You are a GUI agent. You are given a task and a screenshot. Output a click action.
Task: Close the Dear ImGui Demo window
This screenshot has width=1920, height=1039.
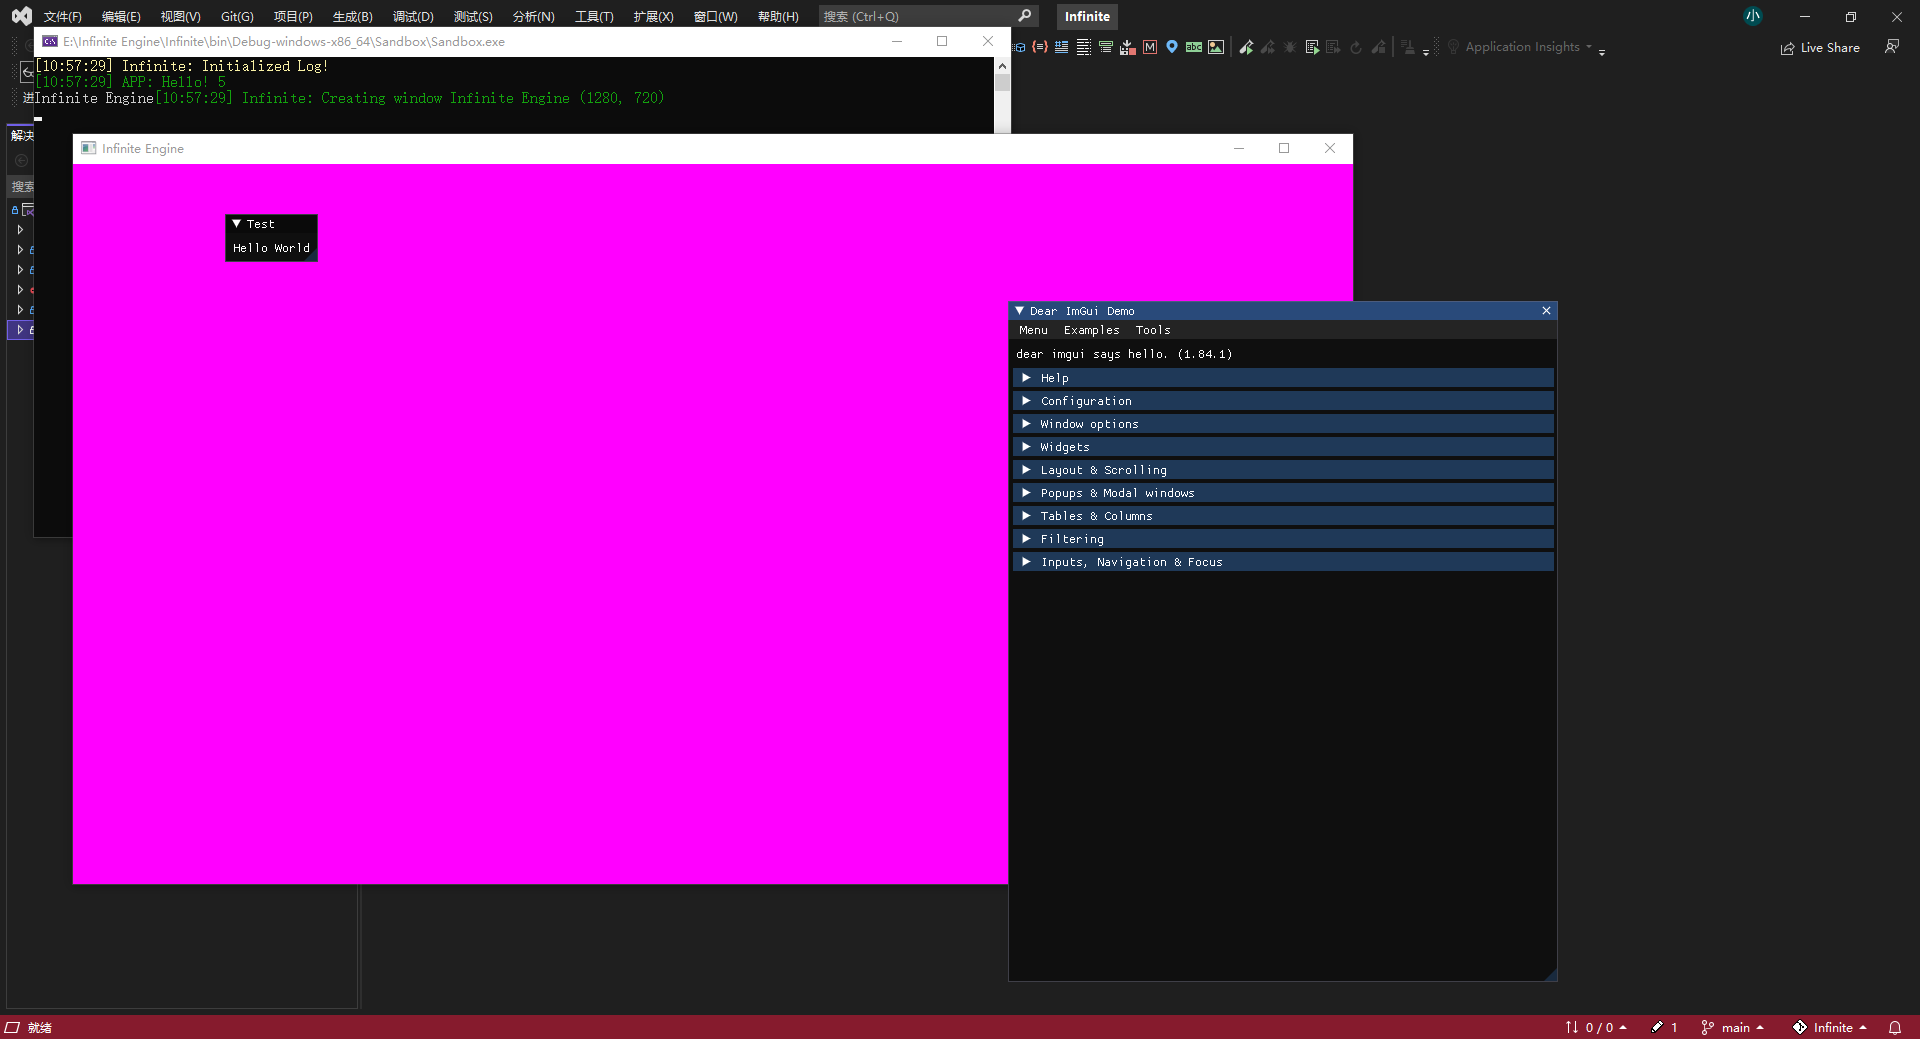(1546, 311)
